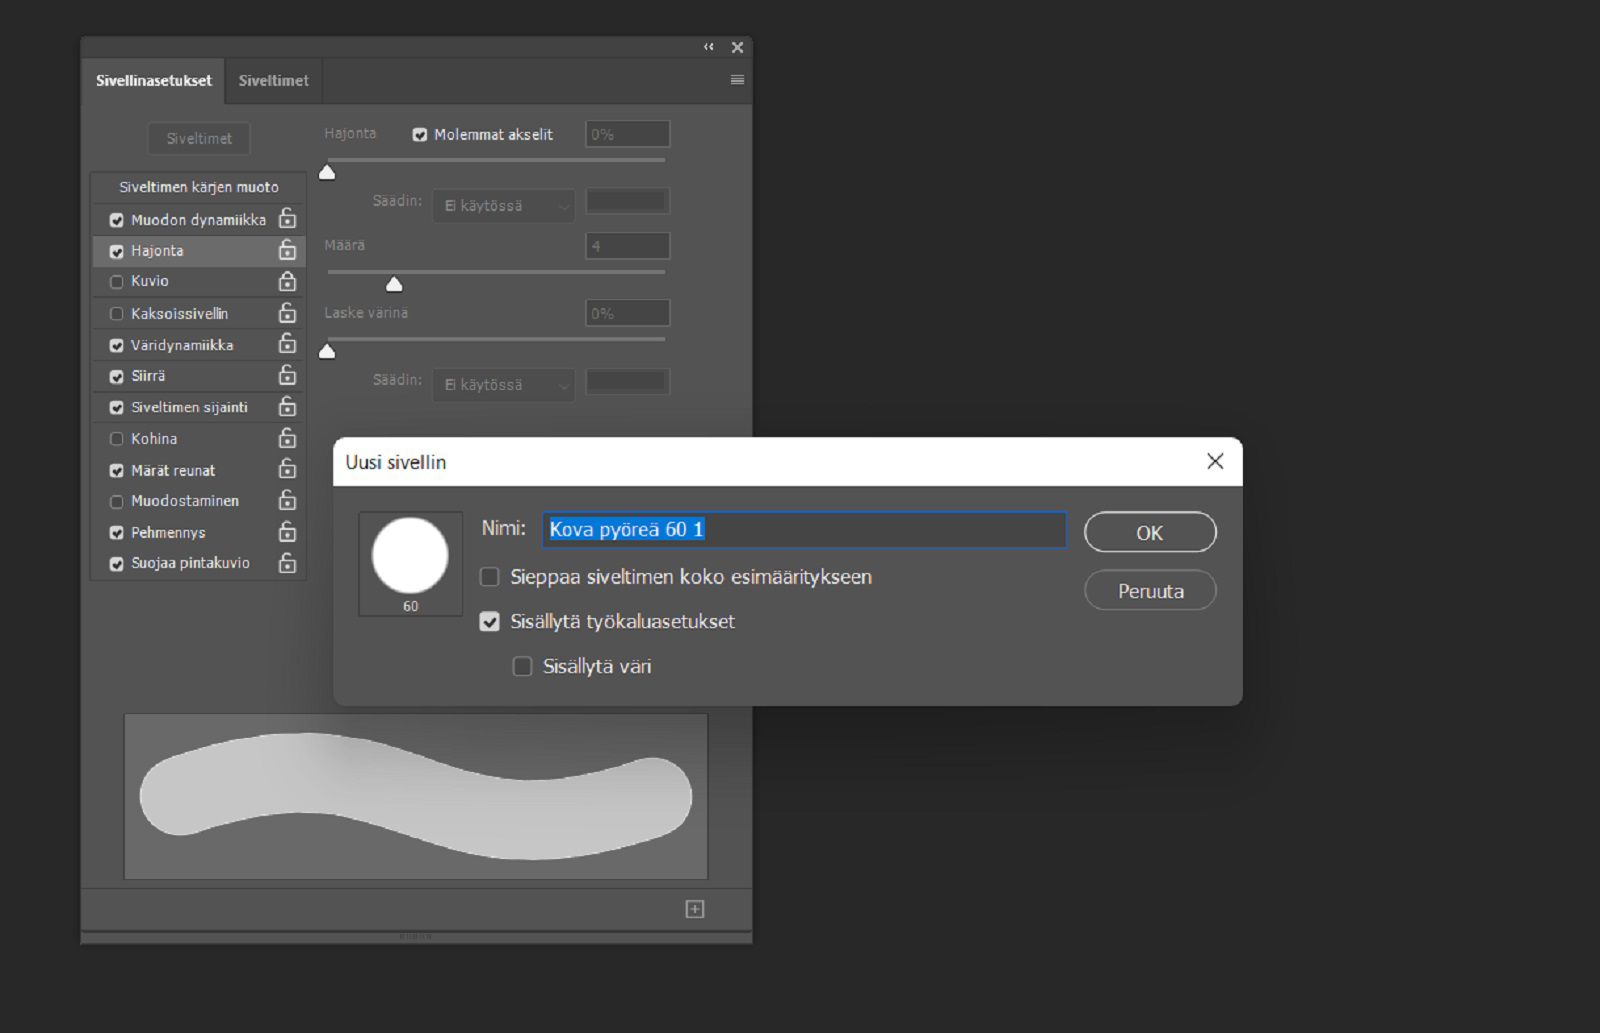This screenshot has width=1600, height=1033.
Task: Uncheck Sisällytä työkaluasetukset
Action: [490, 622]
